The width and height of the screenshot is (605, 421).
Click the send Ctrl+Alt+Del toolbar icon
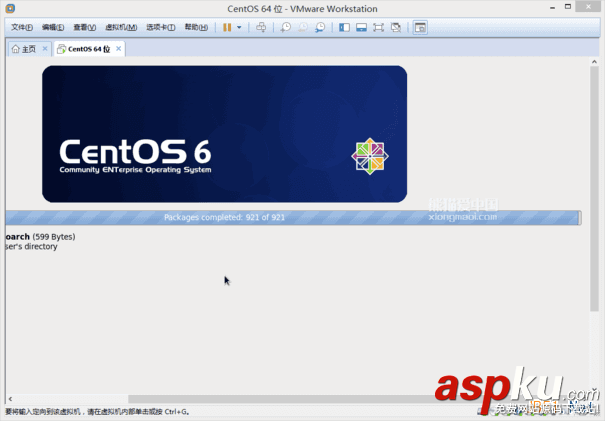(261, 27)
